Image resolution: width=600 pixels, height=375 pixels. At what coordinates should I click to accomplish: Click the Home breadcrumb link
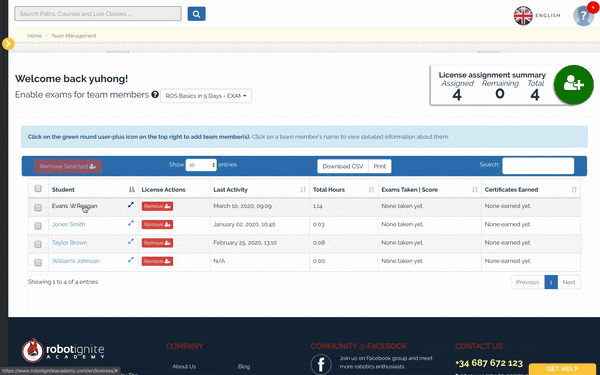click(x=34, y=36)
